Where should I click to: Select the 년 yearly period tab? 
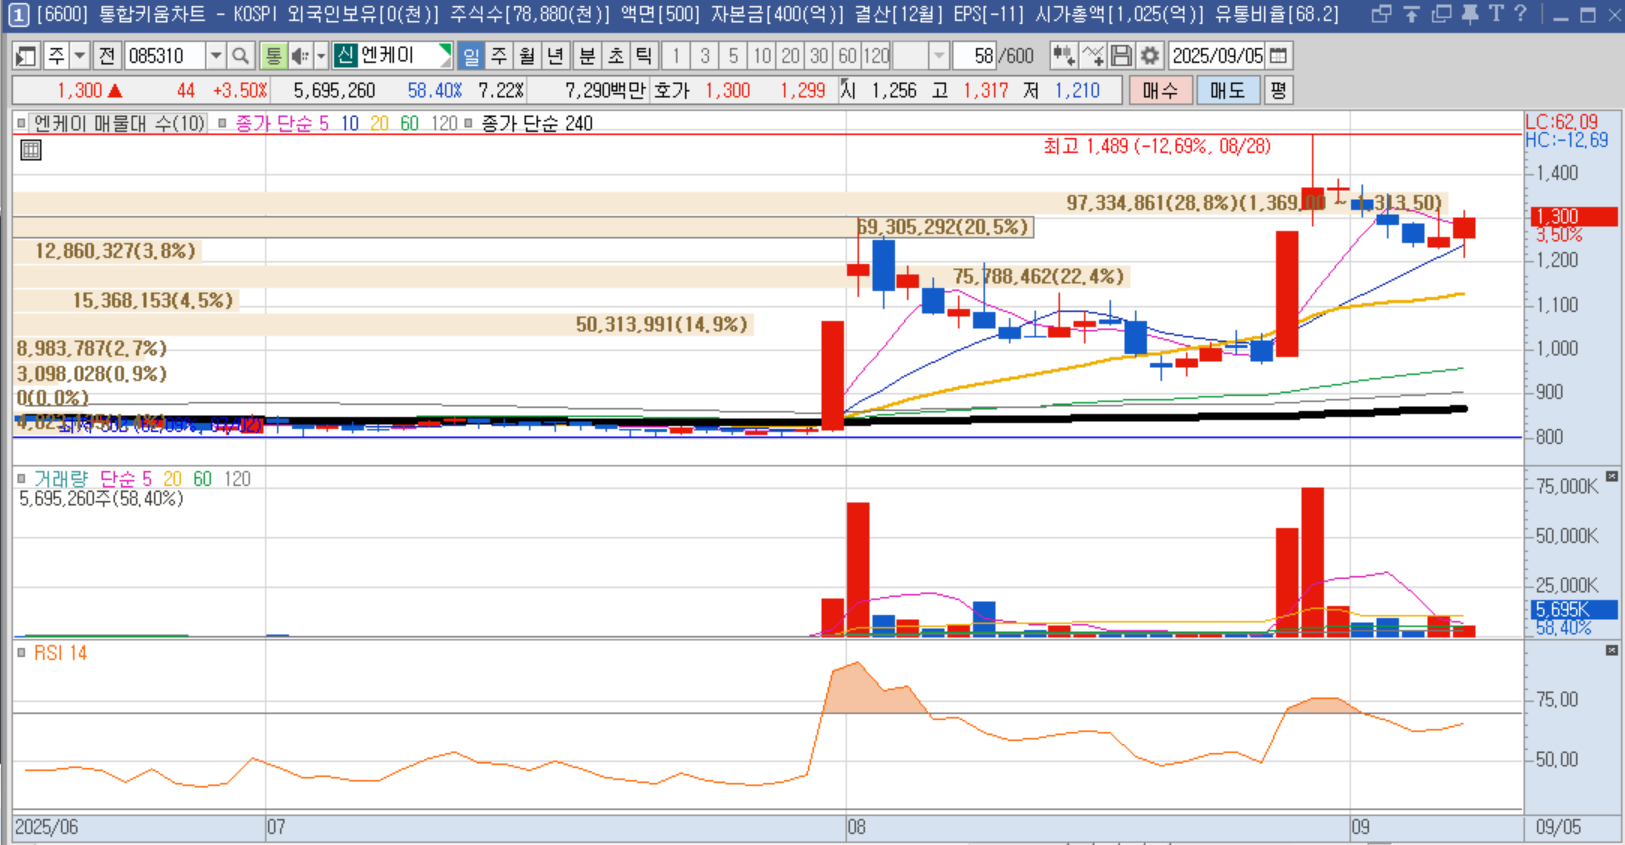point(557,56)
